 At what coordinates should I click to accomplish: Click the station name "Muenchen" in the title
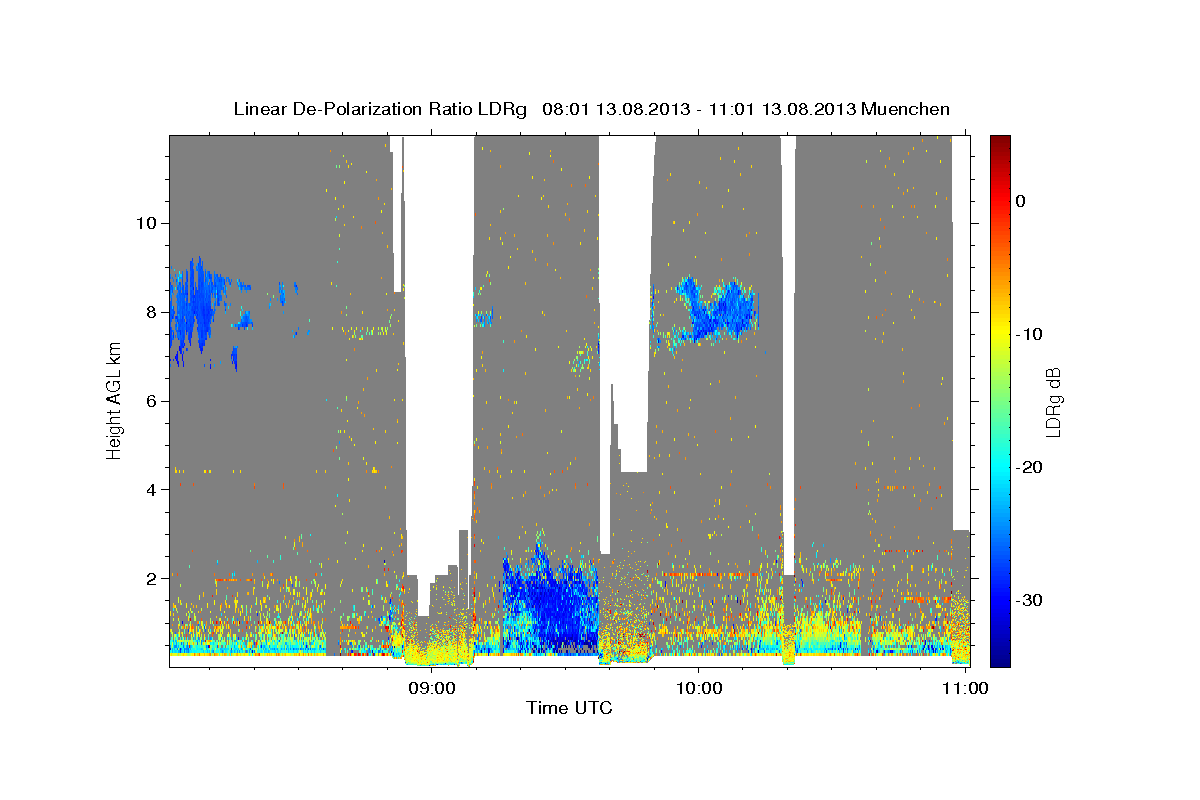(x=904, y=109)
